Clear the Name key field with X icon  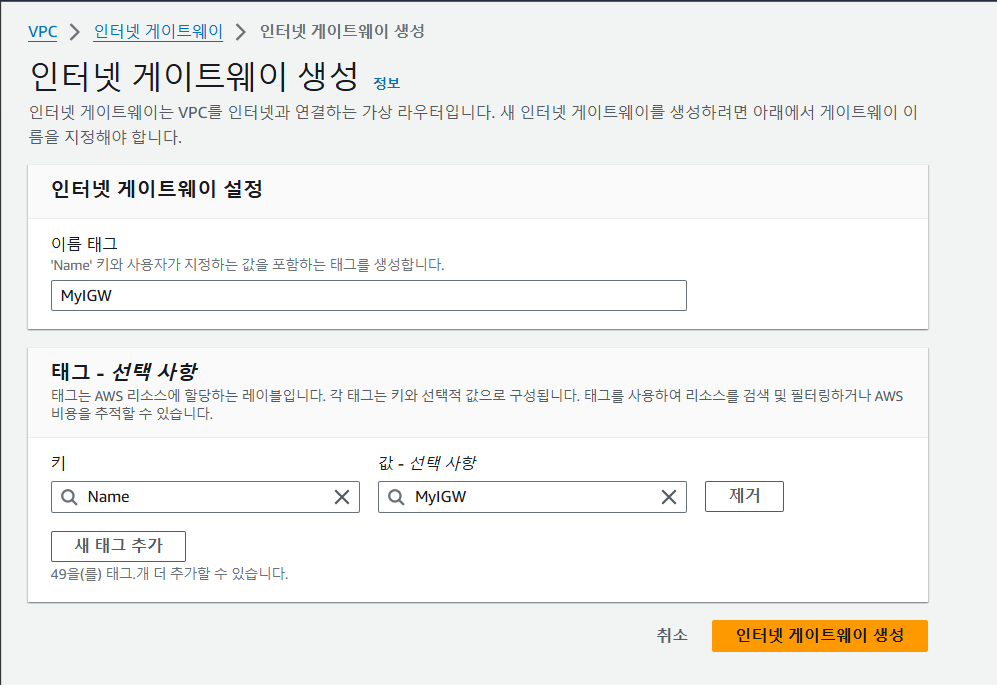pos(342,497)
